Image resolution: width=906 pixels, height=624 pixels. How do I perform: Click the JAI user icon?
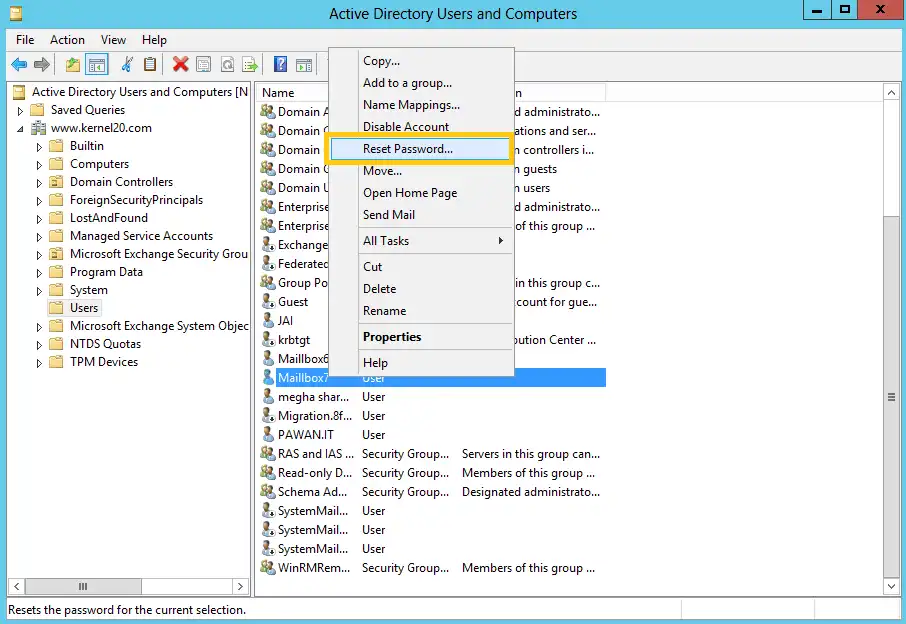coord(268,321)
